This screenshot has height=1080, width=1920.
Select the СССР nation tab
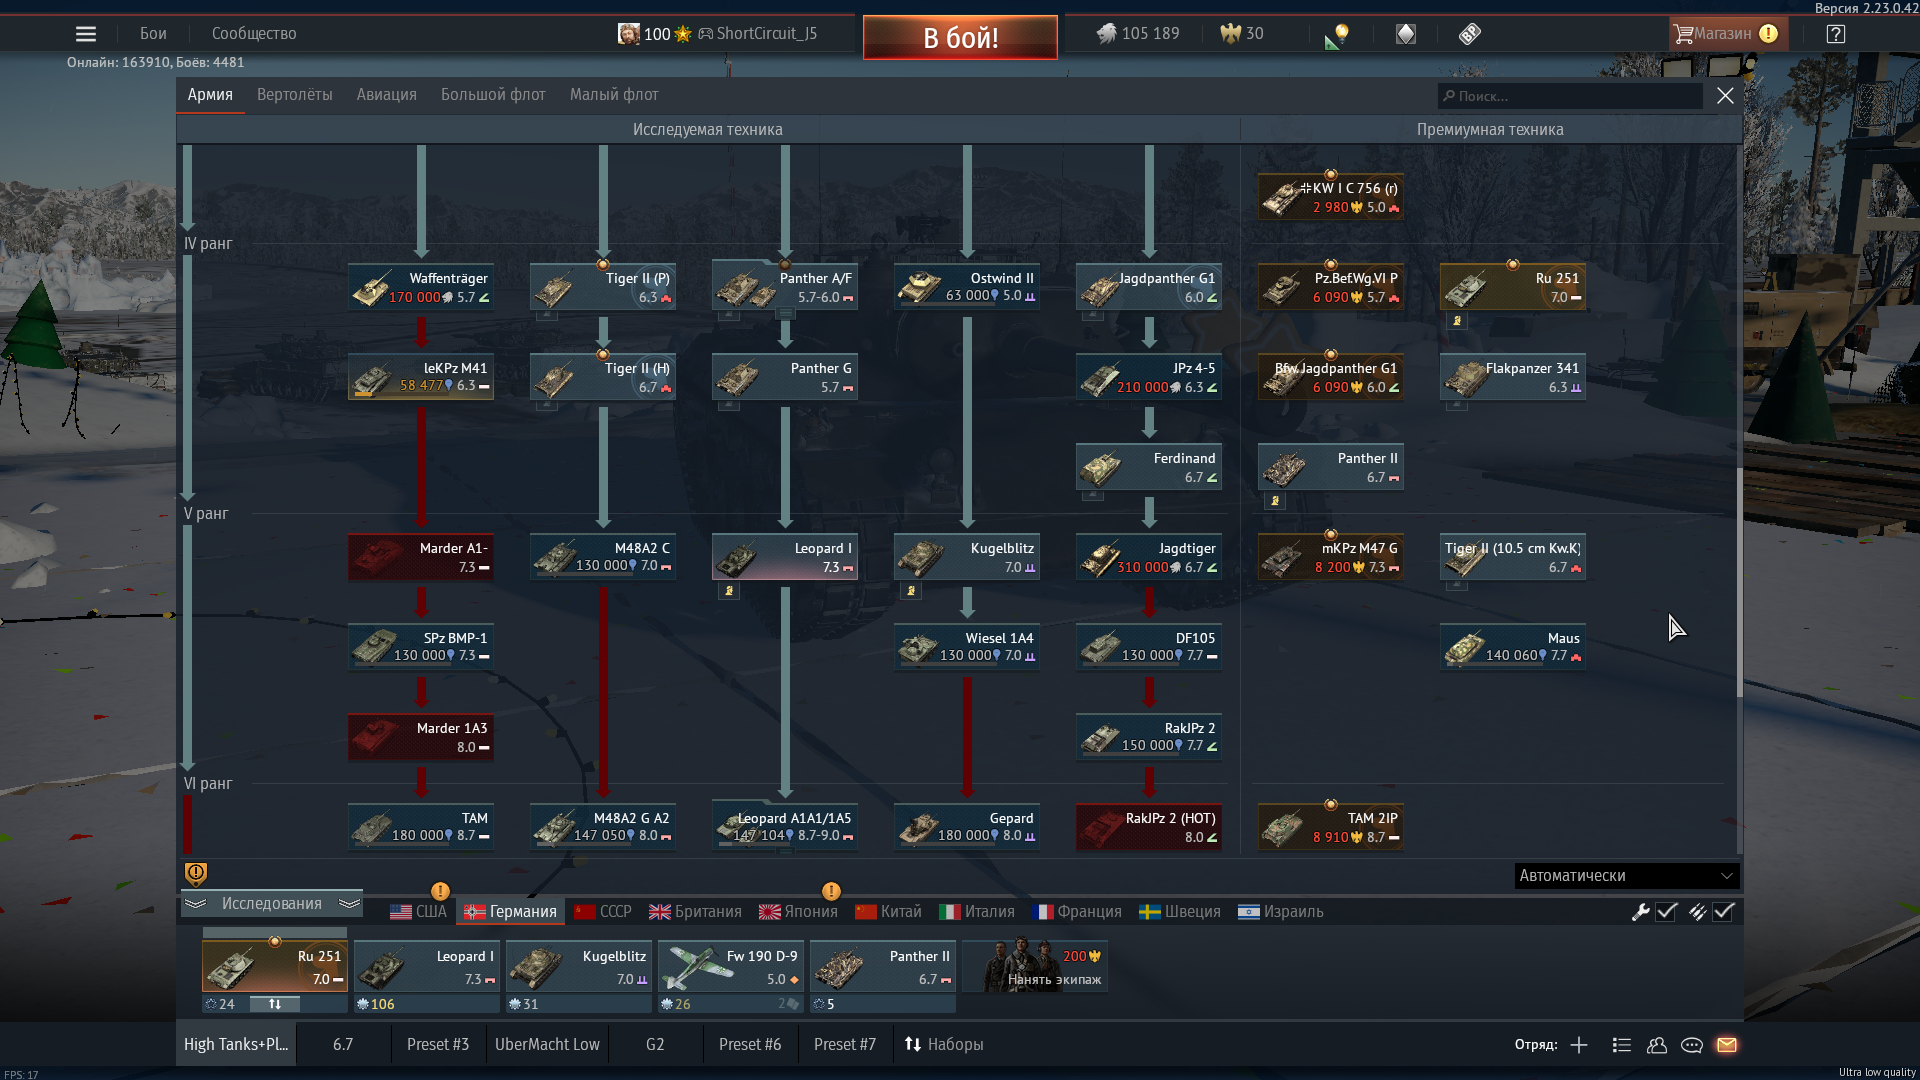603,912
